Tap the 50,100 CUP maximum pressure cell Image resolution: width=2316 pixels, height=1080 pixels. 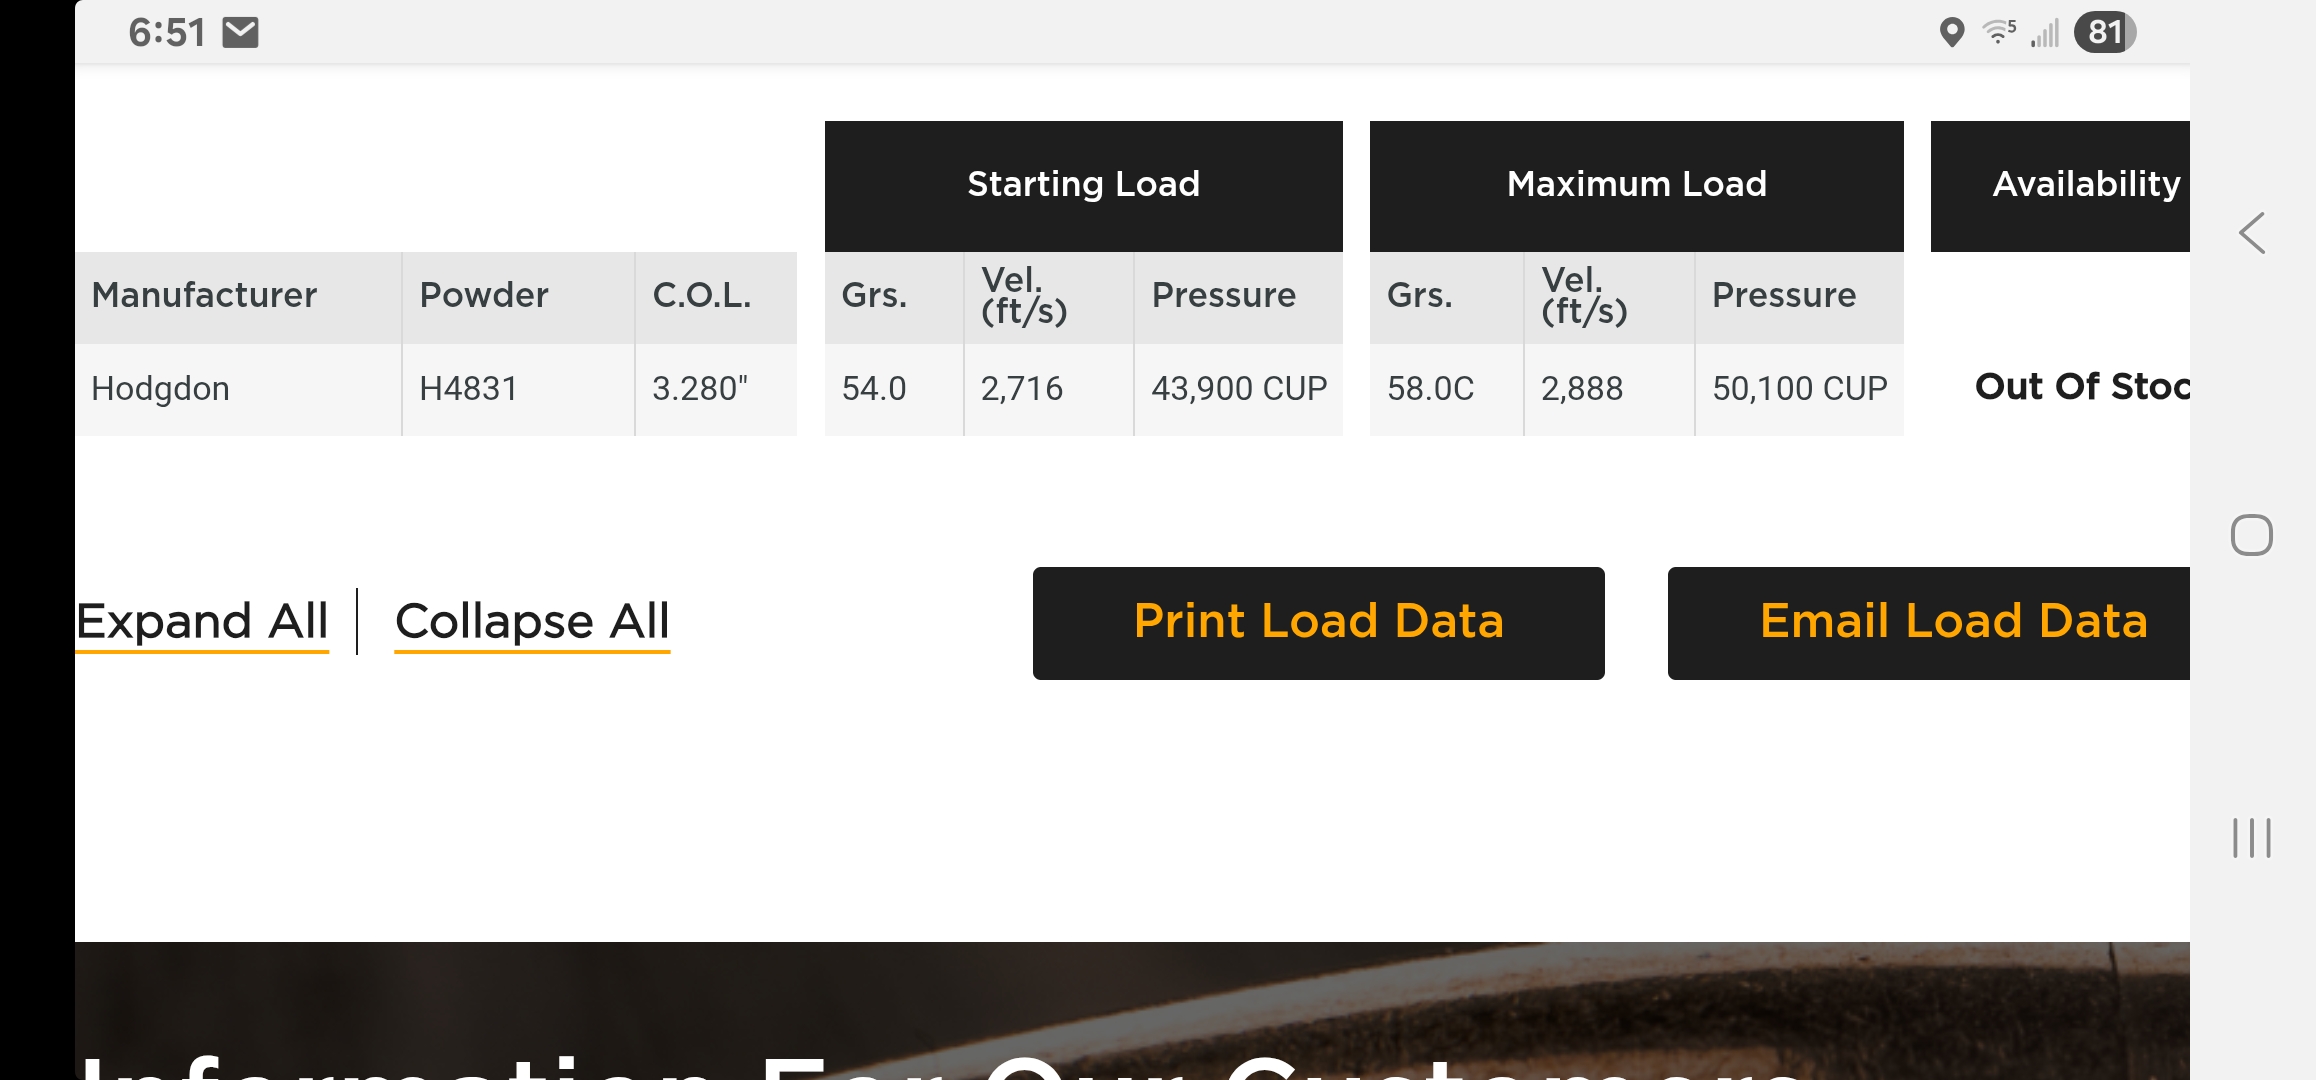click(1799, 389)
